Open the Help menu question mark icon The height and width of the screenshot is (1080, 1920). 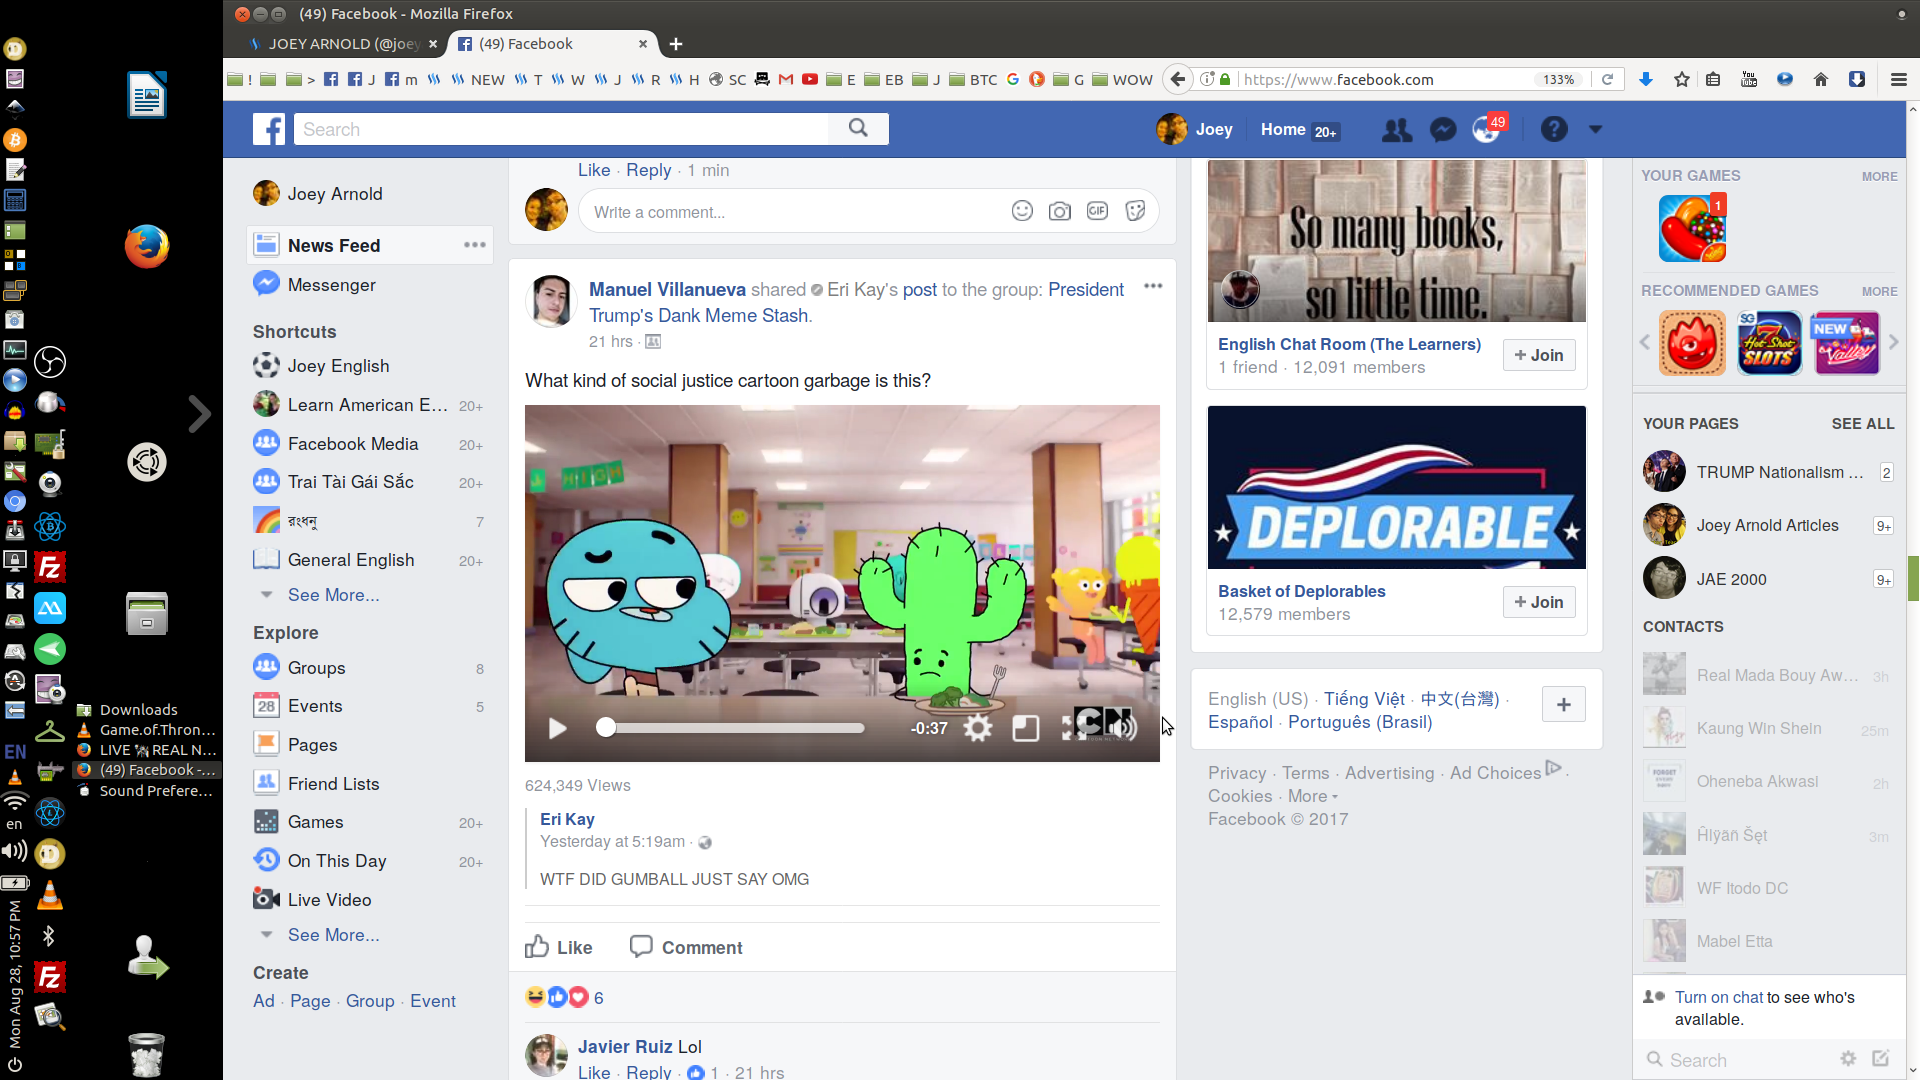1555,130
